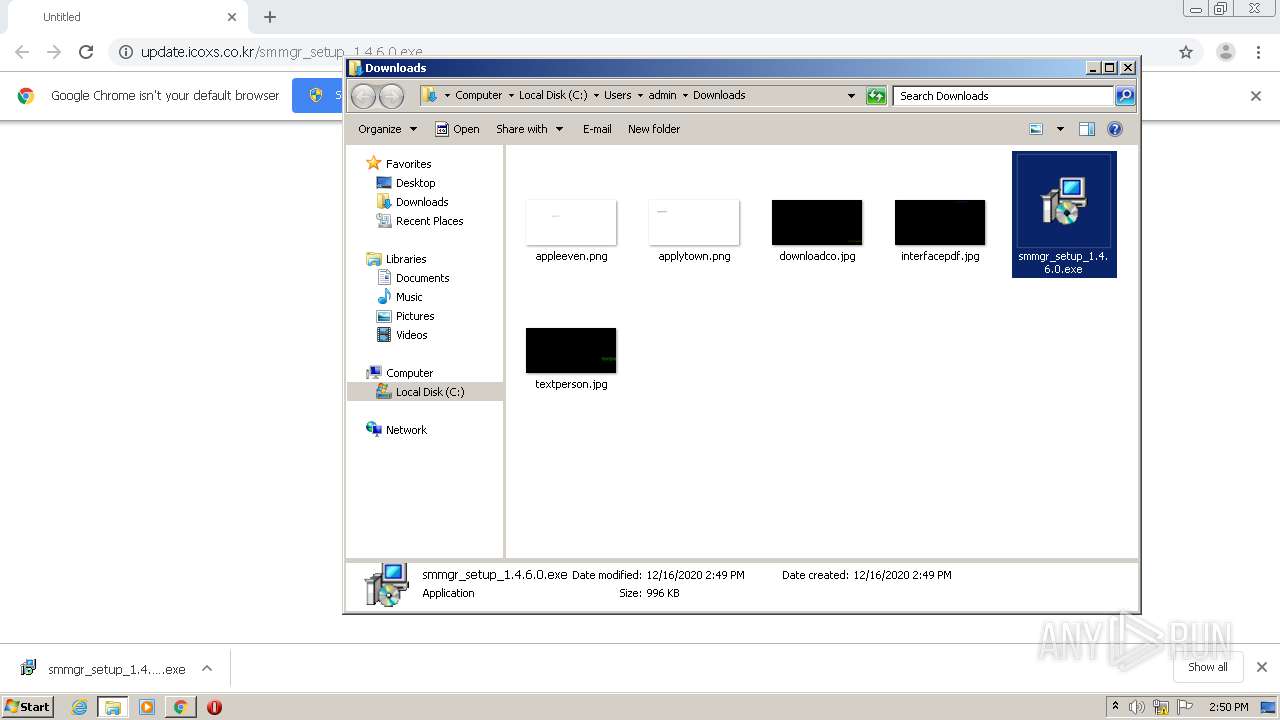Toggle the preview pane icon
1280x720 pixels.
(x=1087, y=129)
